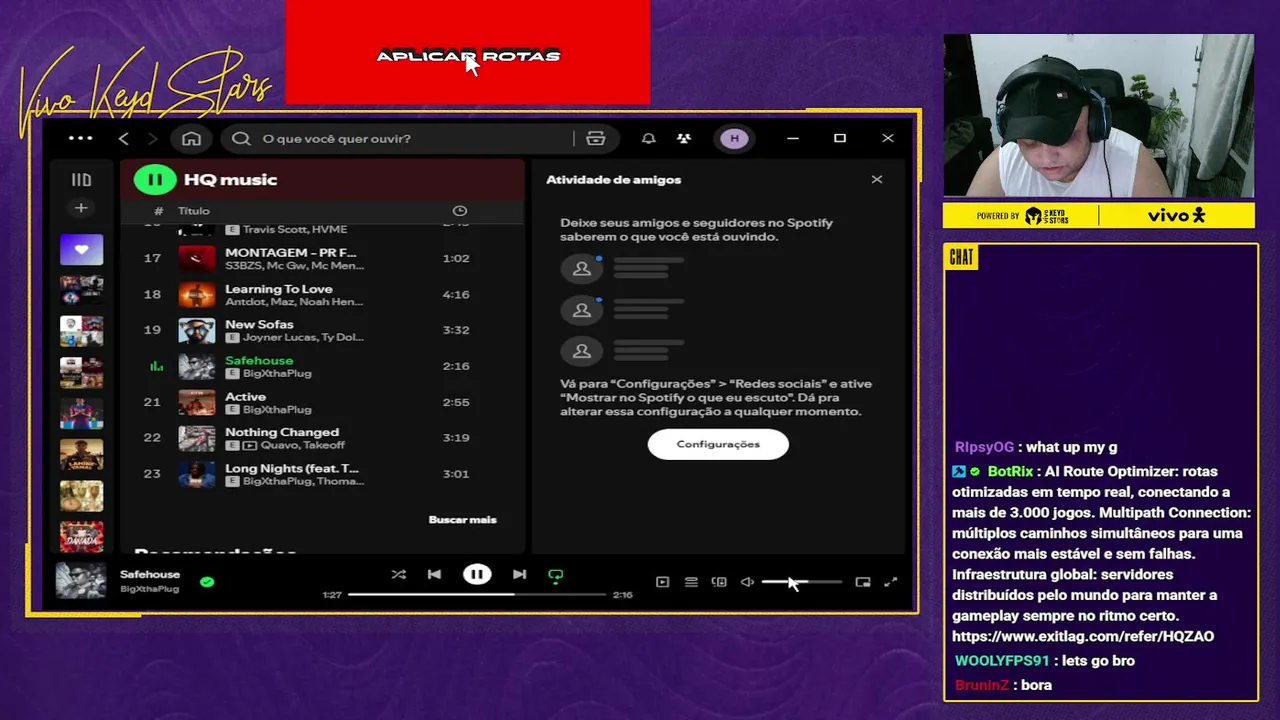Toggle the green repeat button

coord(556,575)
